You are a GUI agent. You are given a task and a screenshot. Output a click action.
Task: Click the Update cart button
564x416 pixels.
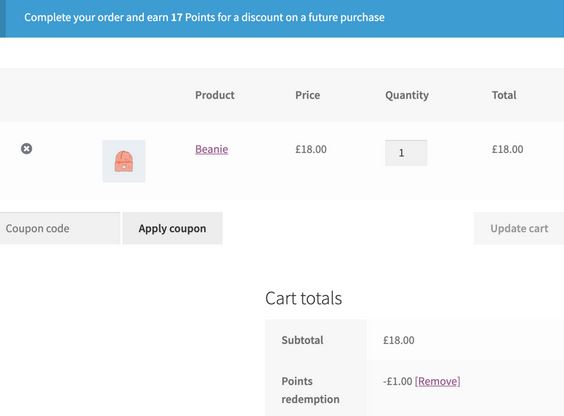click(519, 228)
